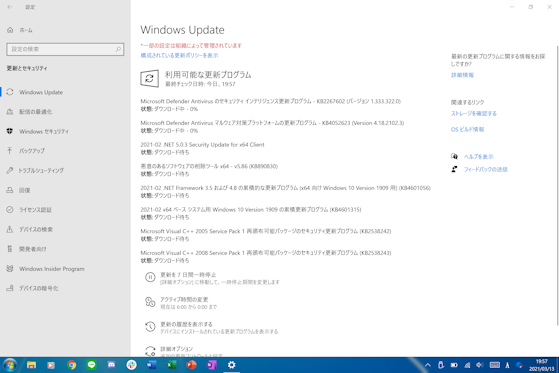Open the ホーム settings home icon
This screenshot has height=373, width=559.
tap(10, 30)
